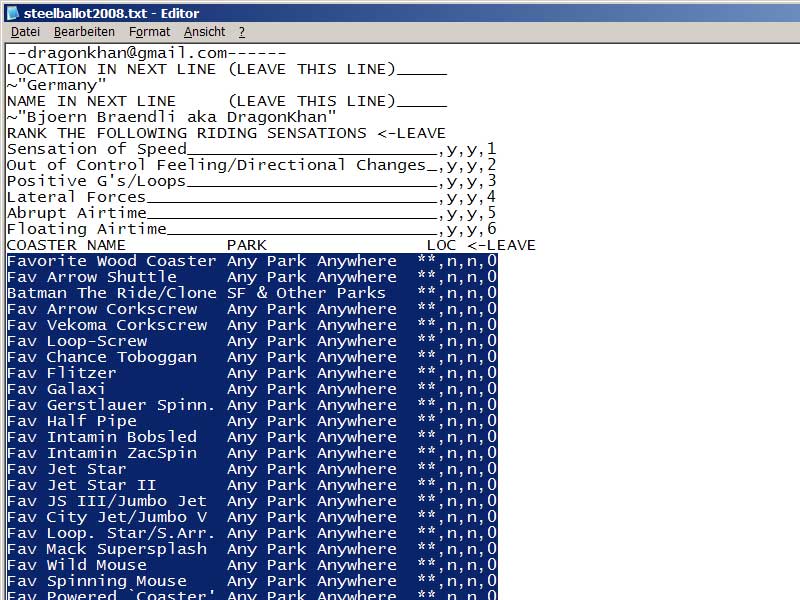Click the Fav Spinning Mouse row
This screenshot has width=800, height=600.
coord(97,581)
